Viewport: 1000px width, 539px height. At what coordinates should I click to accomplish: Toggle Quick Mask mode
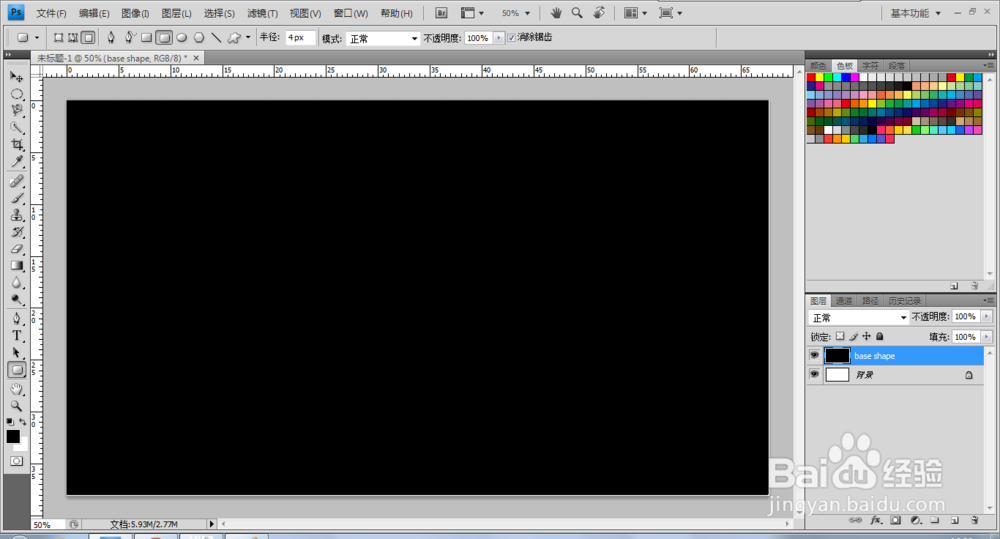17,461
